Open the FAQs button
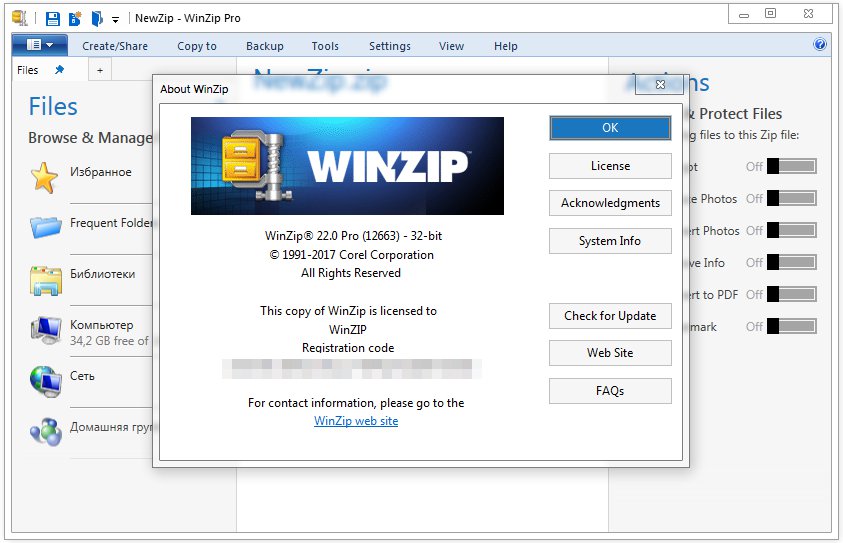Screen dimensions: 843x543 point(610,391)
